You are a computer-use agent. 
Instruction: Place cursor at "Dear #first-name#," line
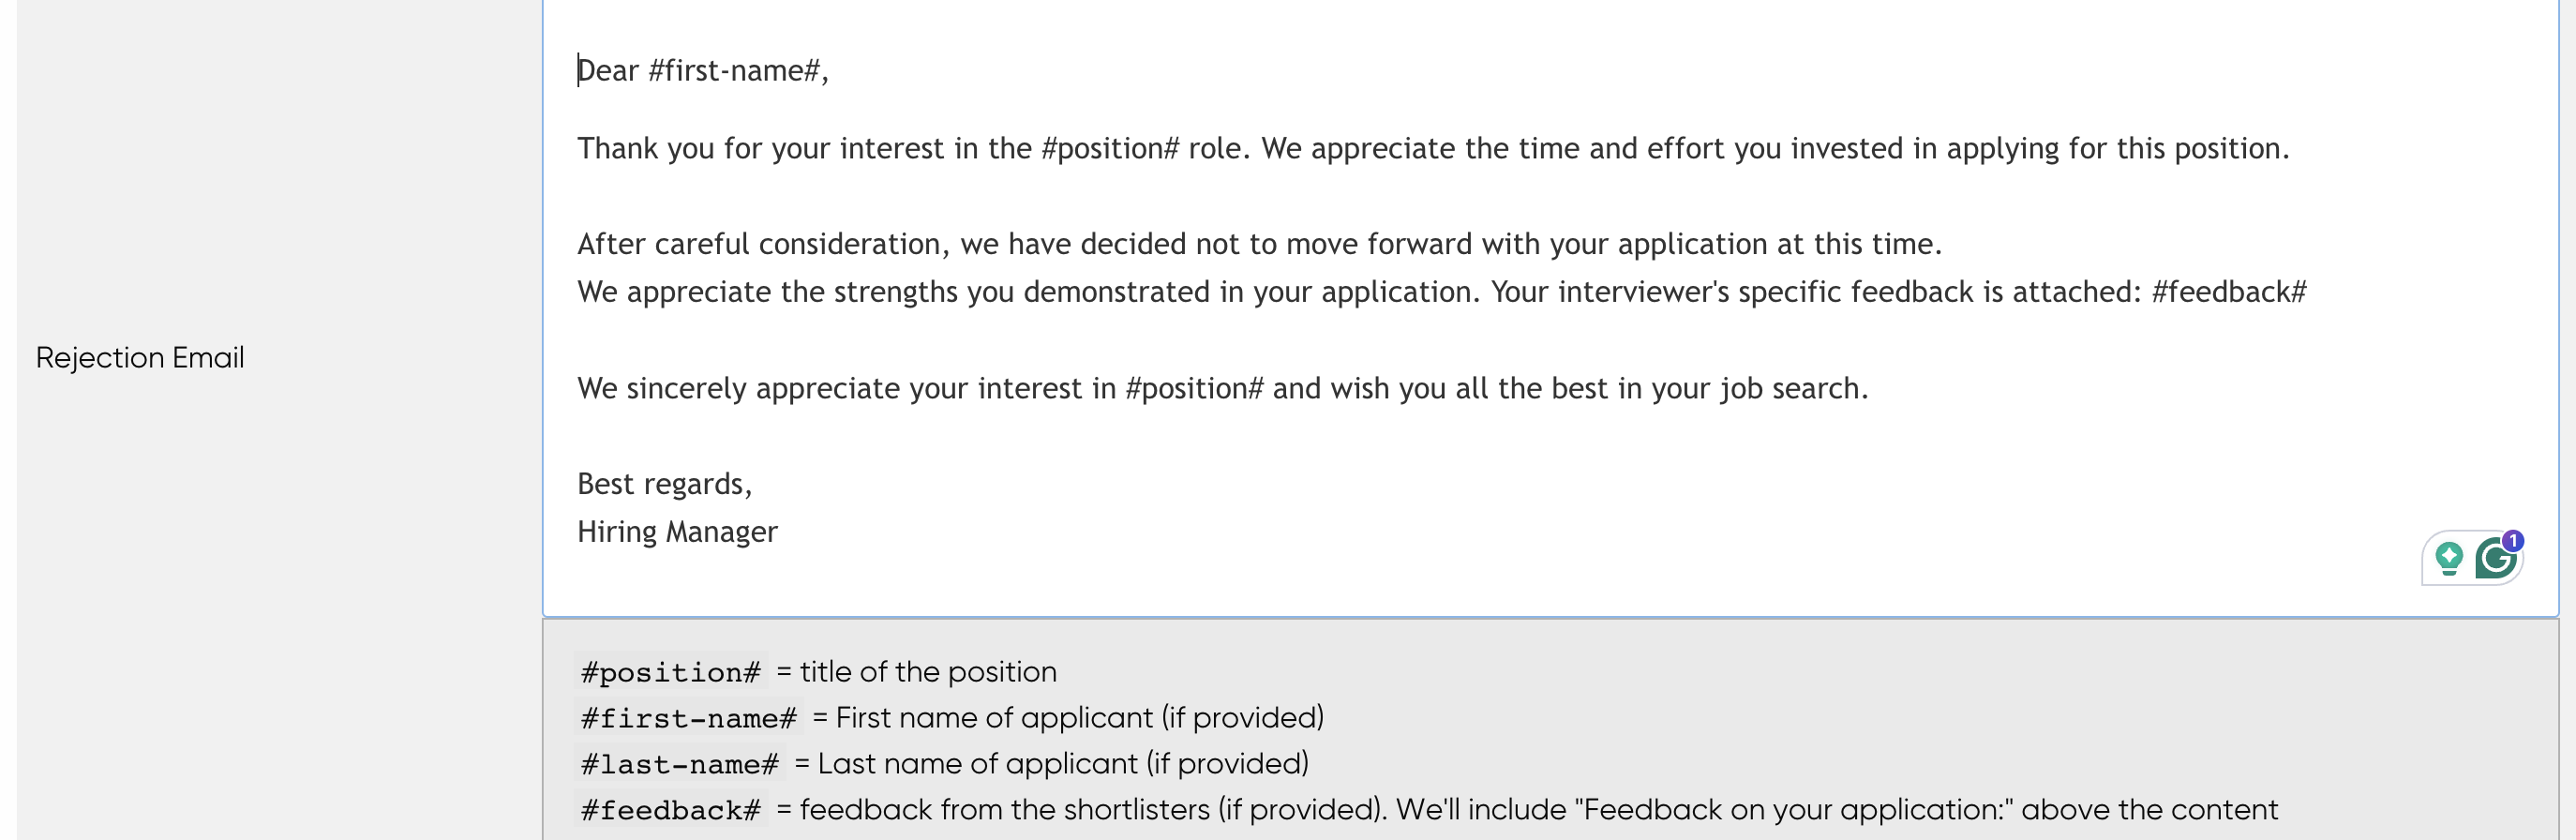click(703, 71)
